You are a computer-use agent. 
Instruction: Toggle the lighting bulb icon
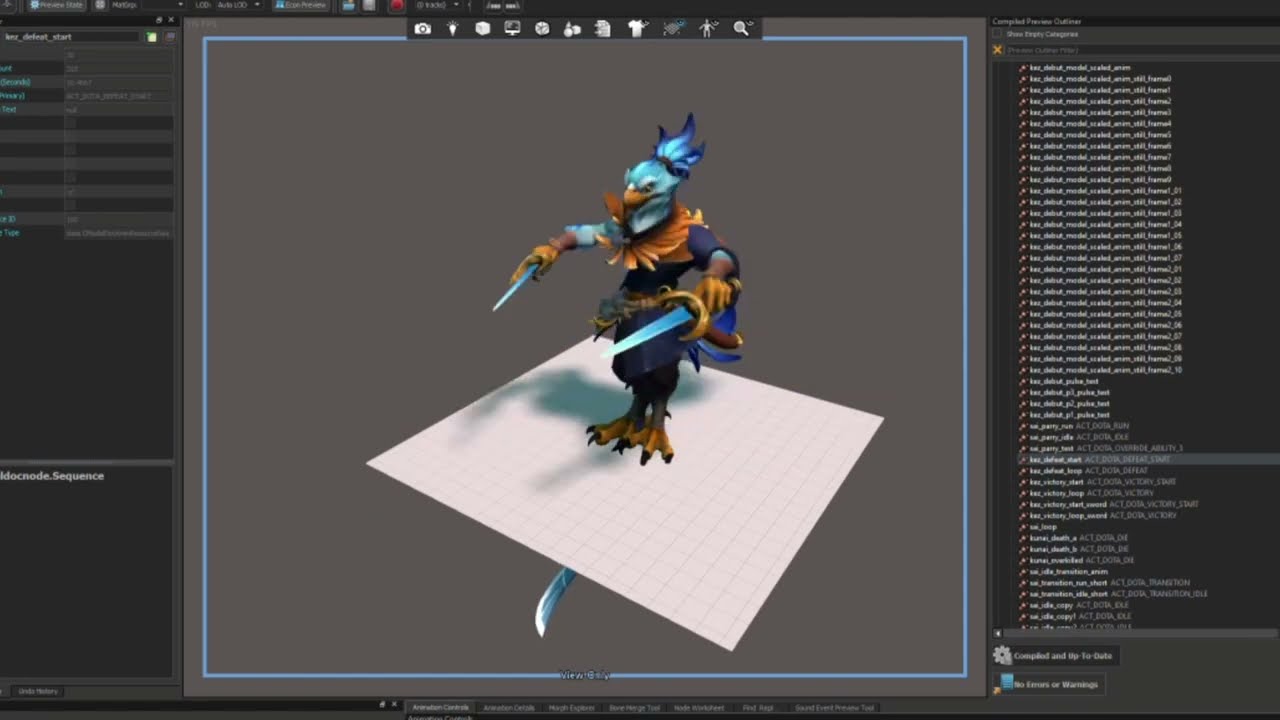[x=452, y=29]
